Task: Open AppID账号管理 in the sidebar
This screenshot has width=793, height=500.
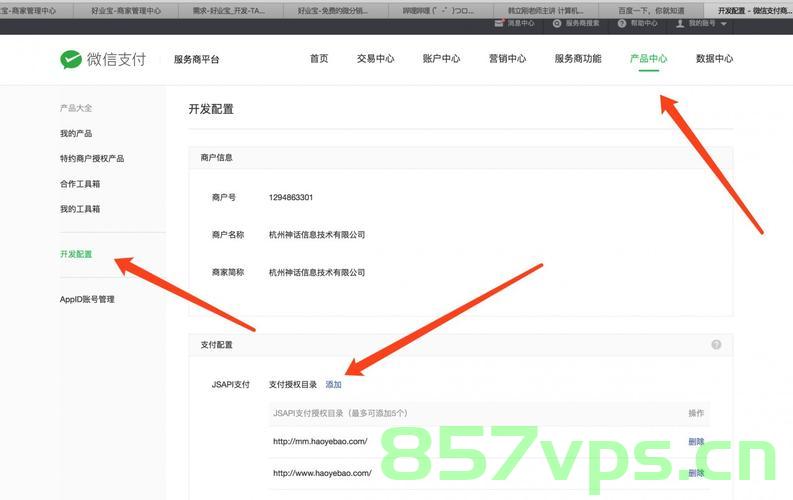Action: pos(87,299)
